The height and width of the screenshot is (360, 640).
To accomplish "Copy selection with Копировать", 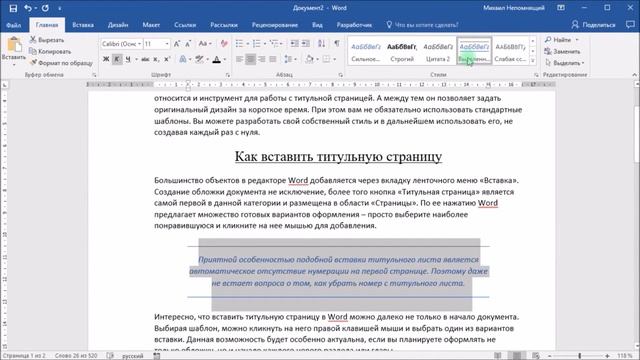I will (x=50, y=51).
